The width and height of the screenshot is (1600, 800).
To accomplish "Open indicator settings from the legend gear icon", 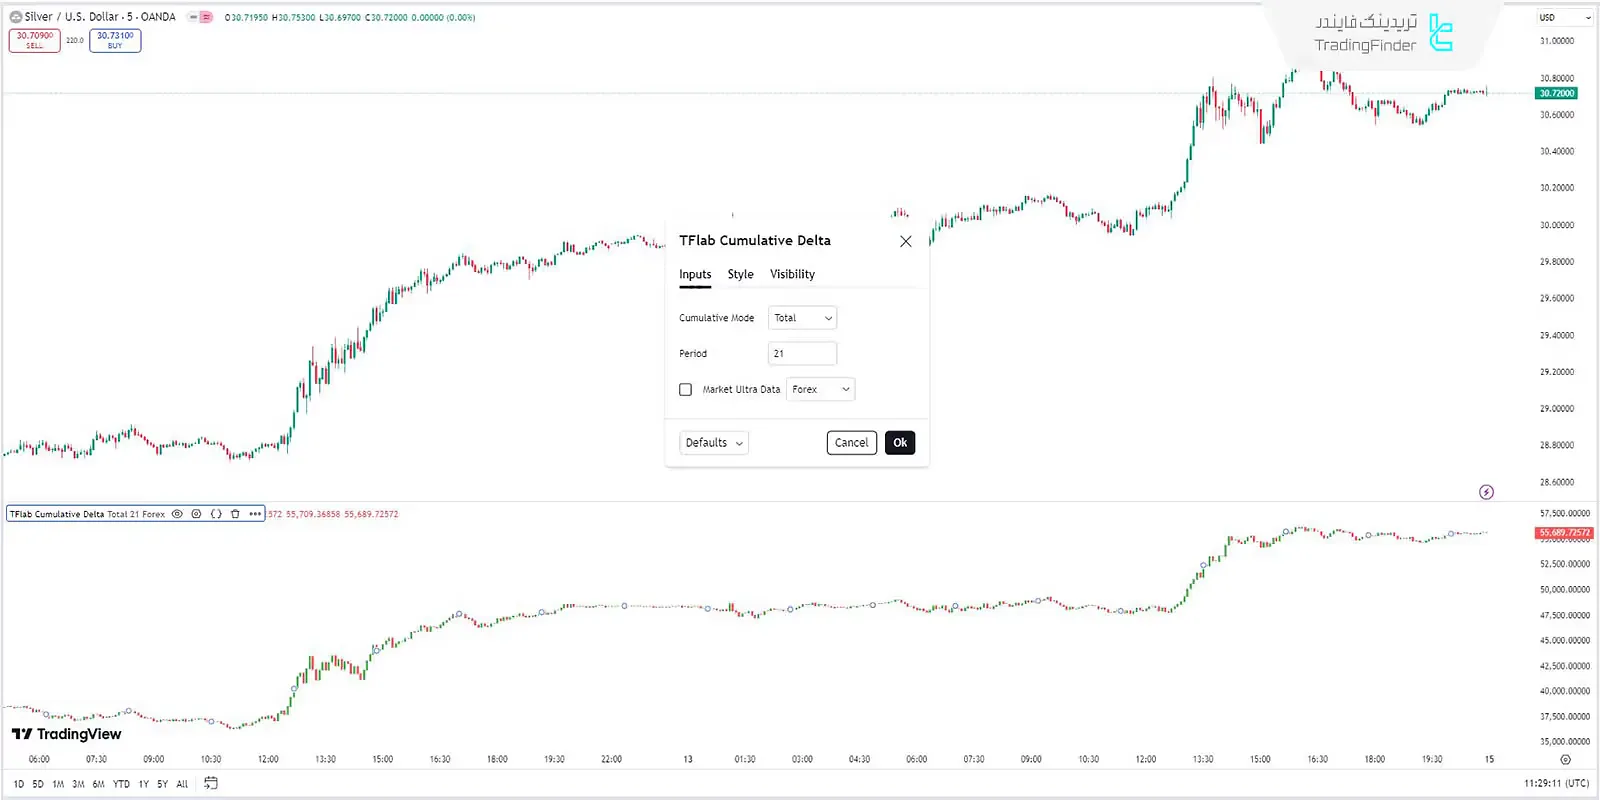I will click(196, 514).
